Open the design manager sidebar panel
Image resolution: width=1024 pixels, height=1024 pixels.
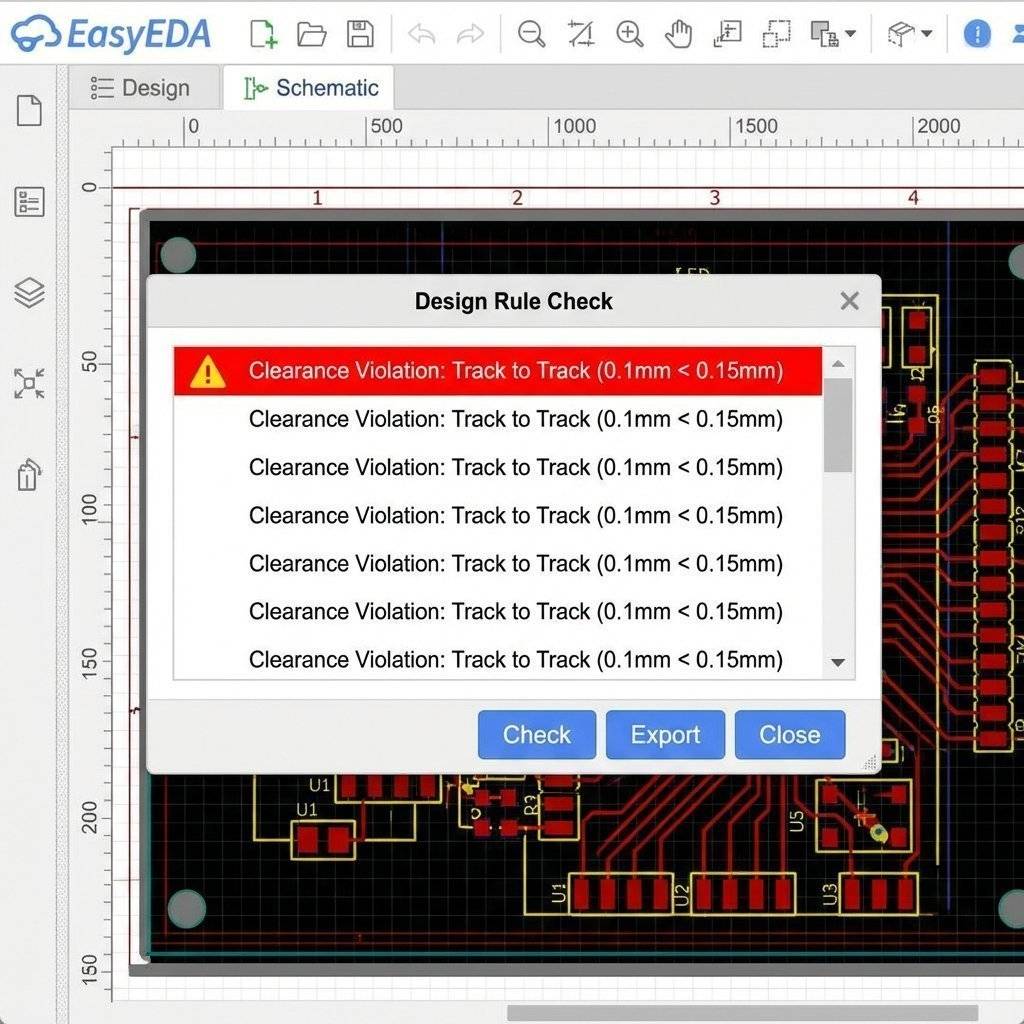29,200
